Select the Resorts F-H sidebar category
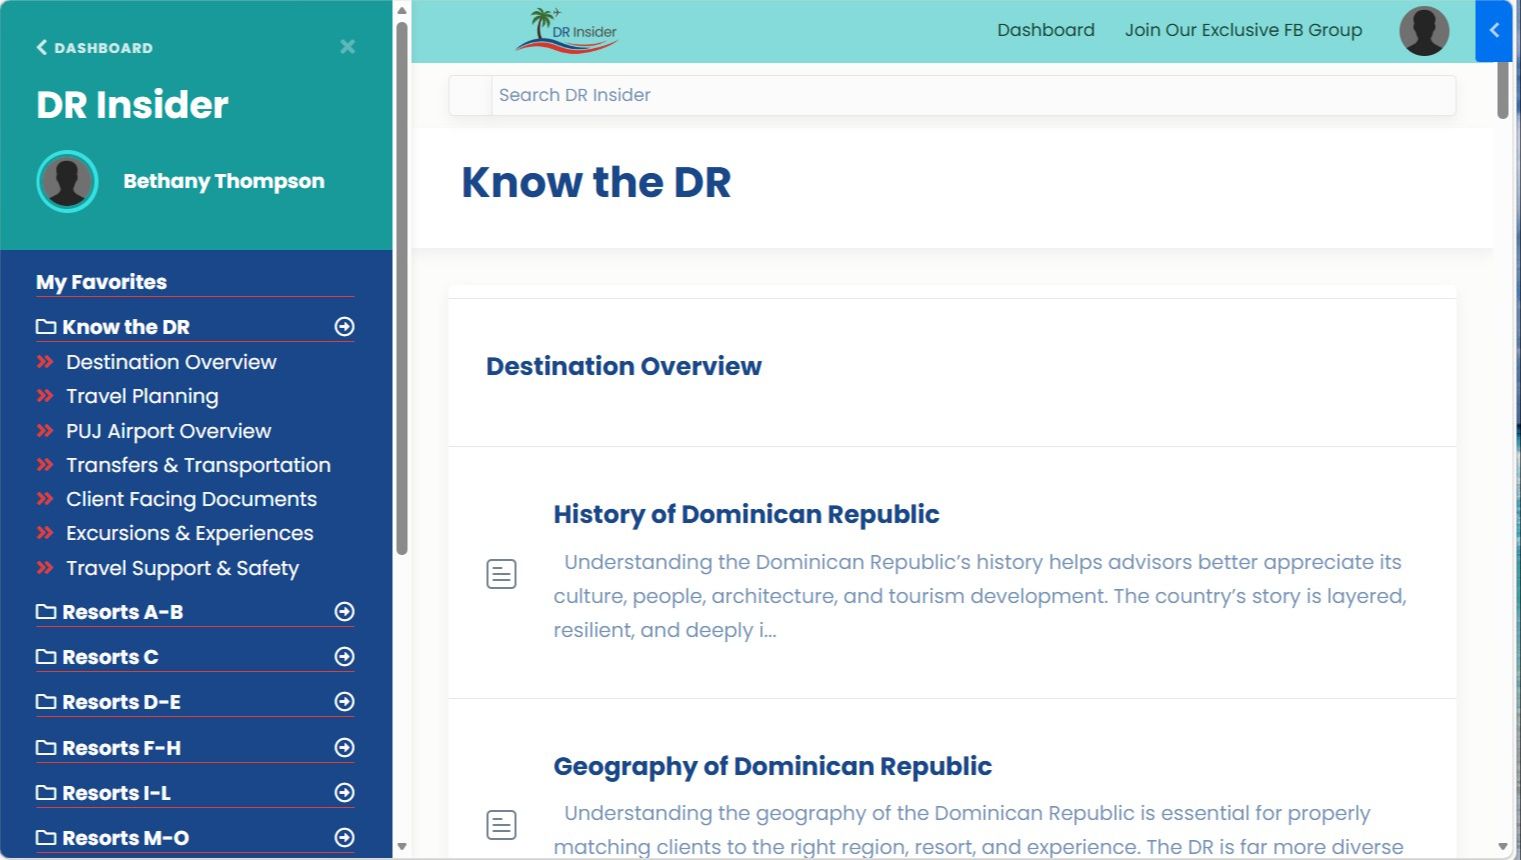 tap(121, 748)
